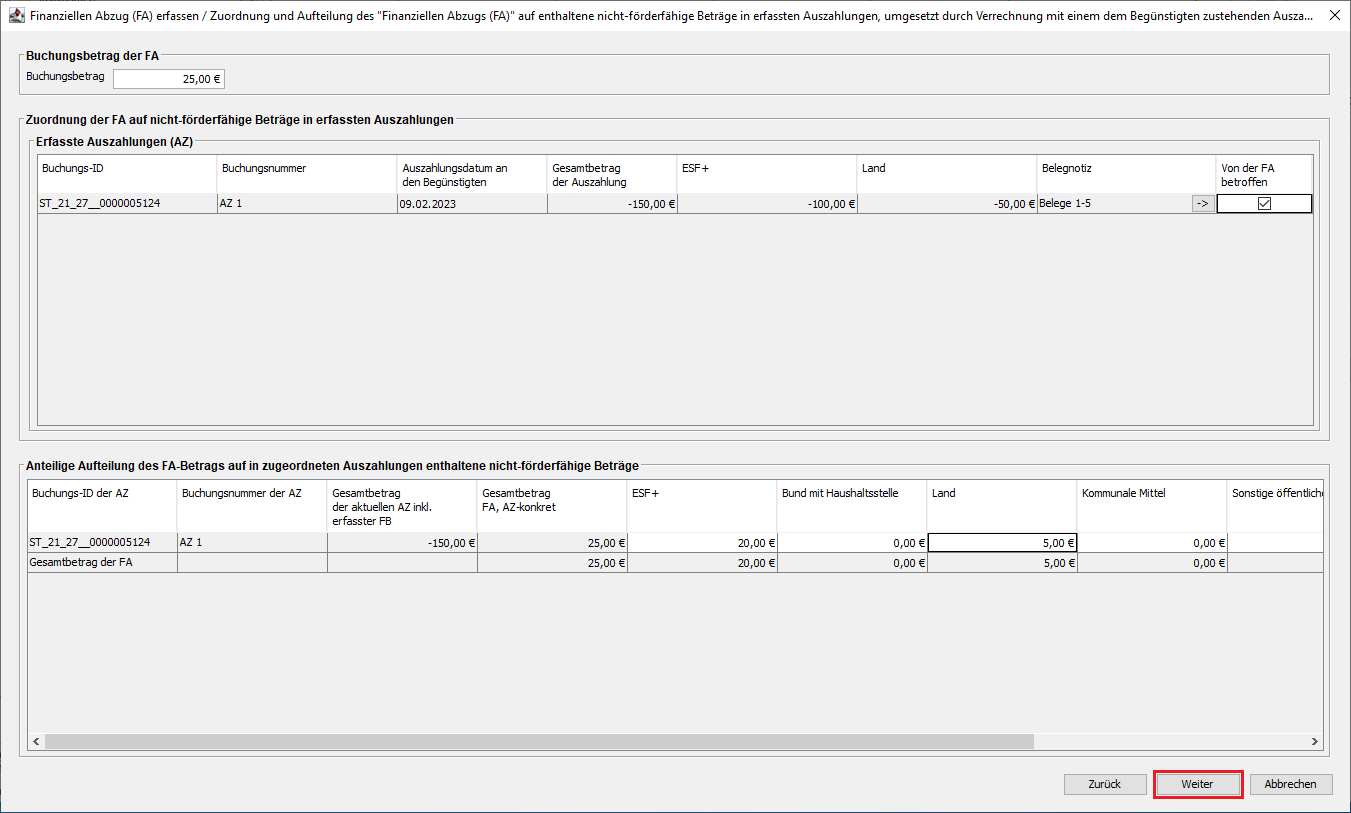Close the dialog window

point(1335,15)
